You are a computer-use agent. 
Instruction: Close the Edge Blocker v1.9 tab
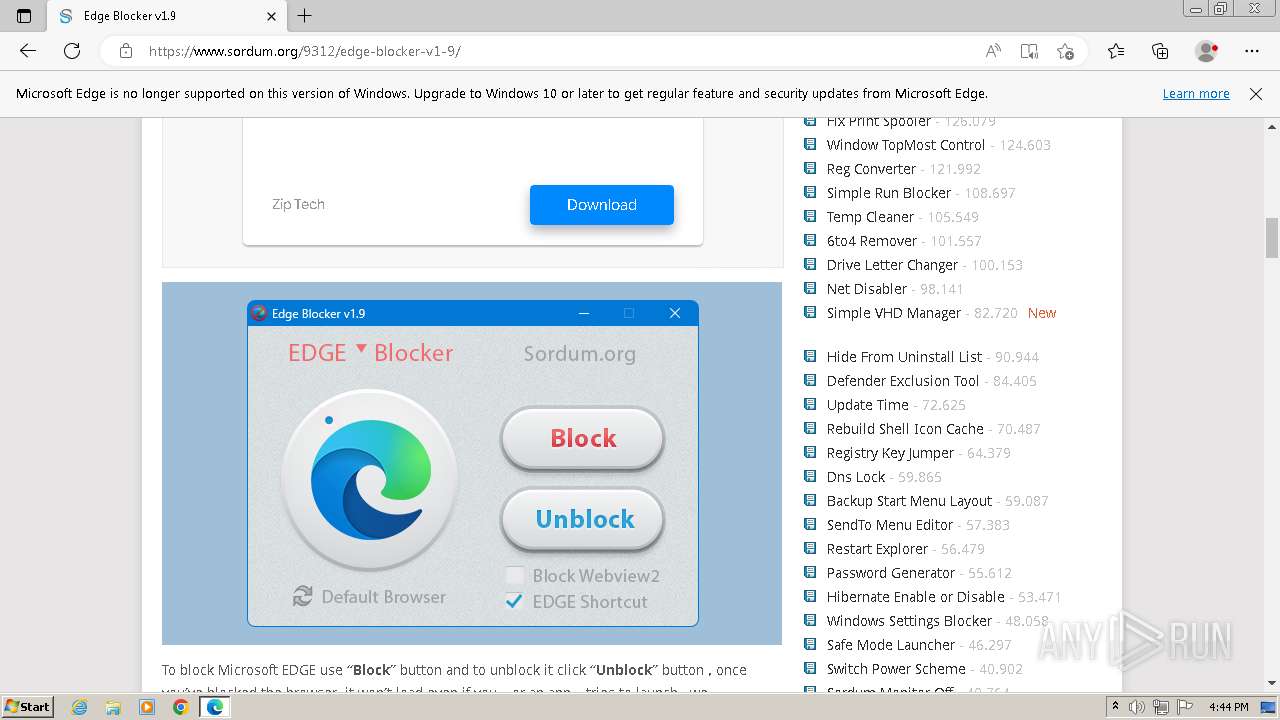pos(271,16)
